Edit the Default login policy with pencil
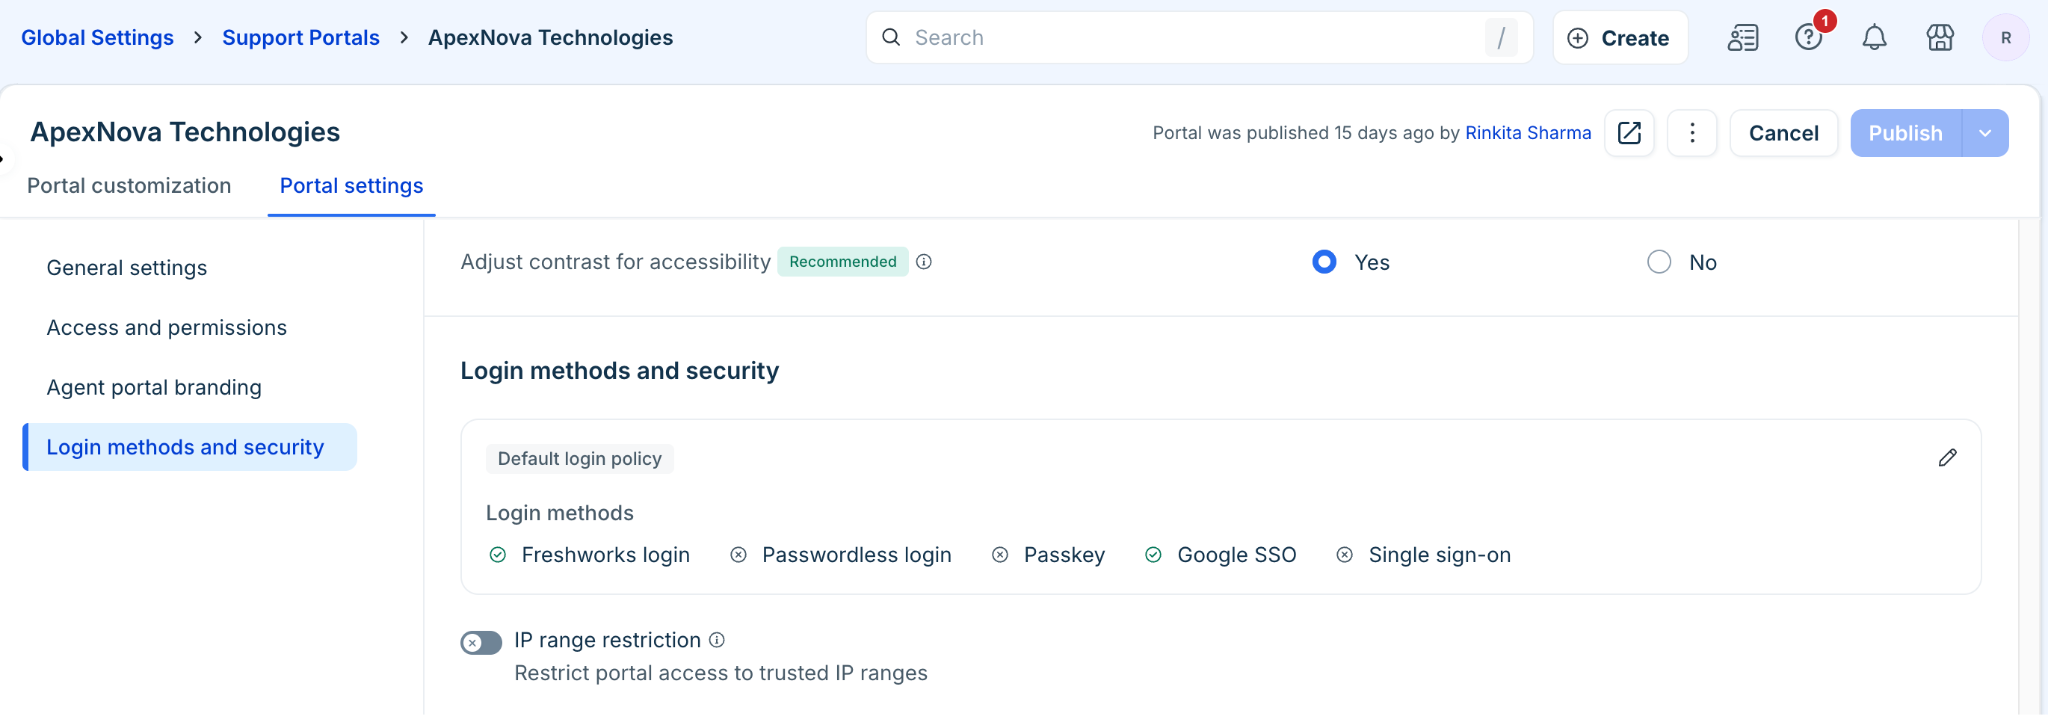 coord(1947,458)
